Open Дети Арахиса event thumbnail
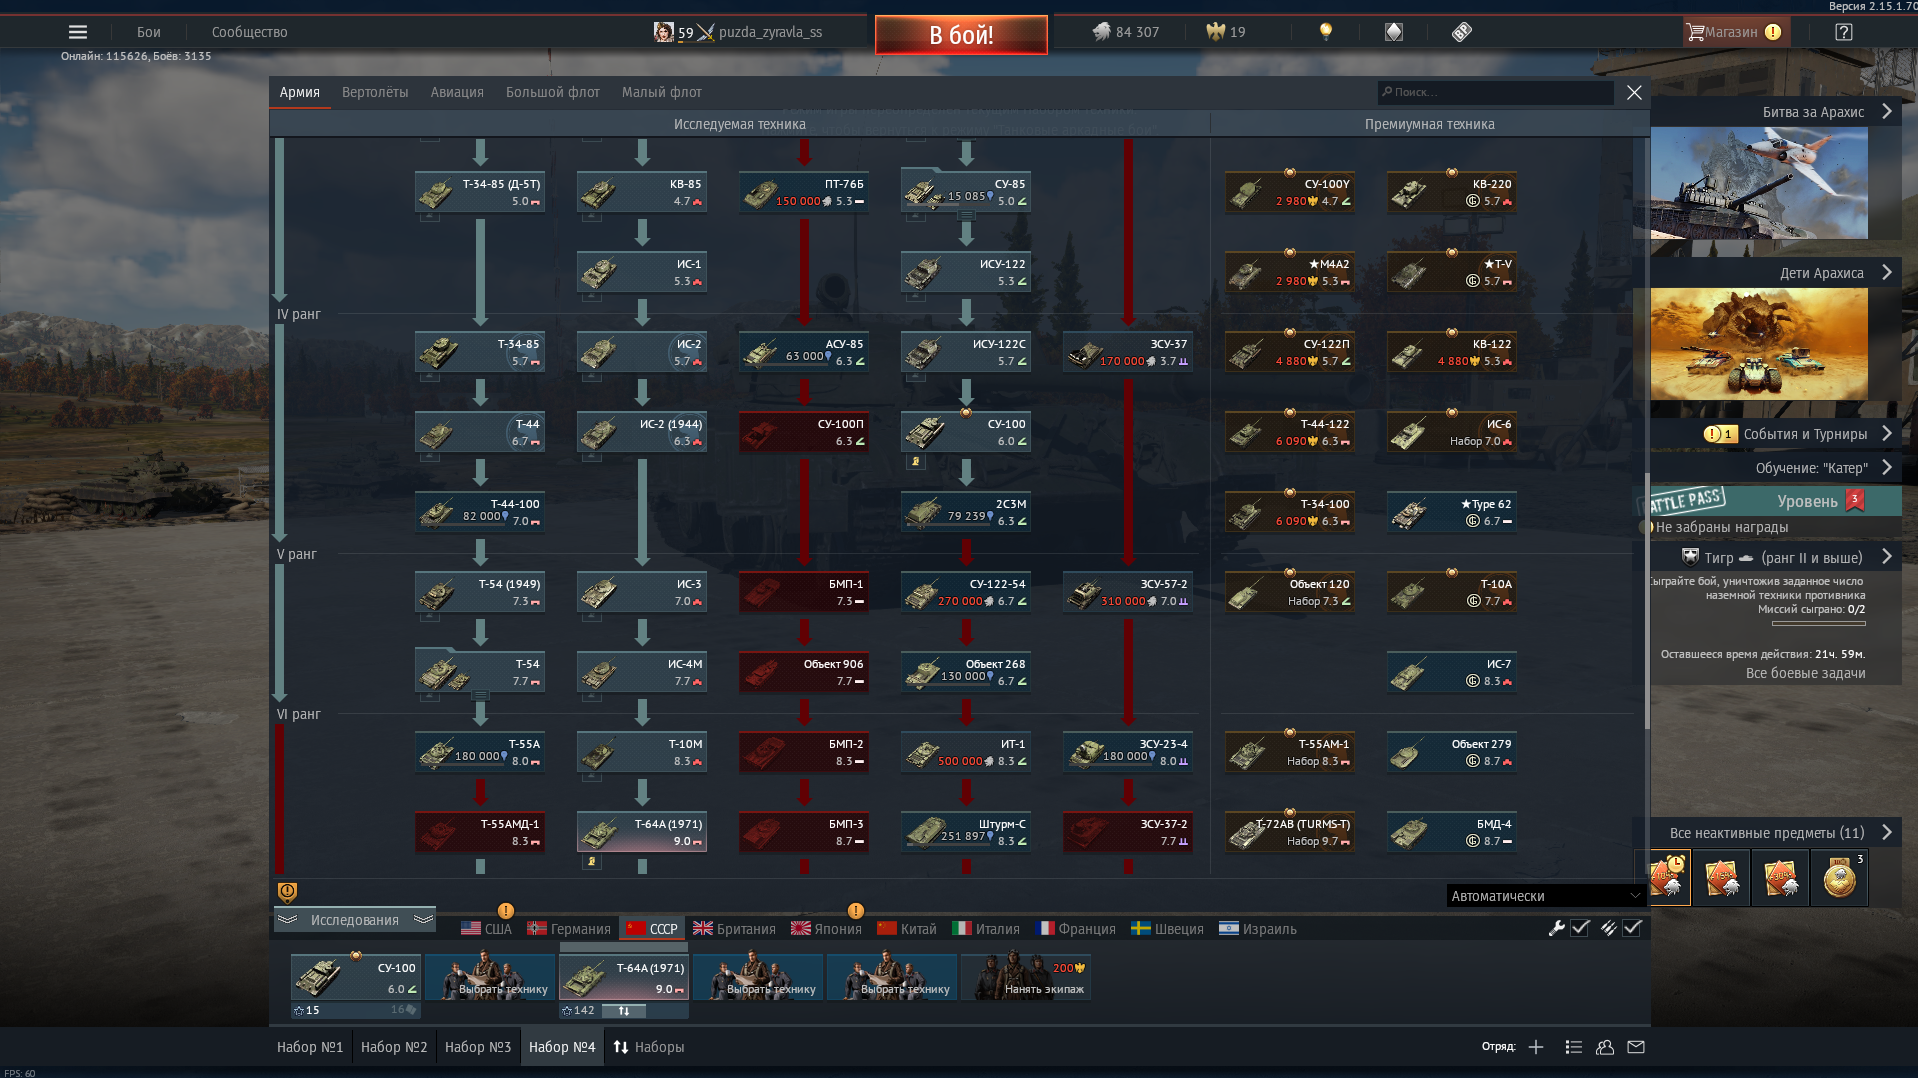This screenshot has width=1918, height=1078. point(1759,344)
